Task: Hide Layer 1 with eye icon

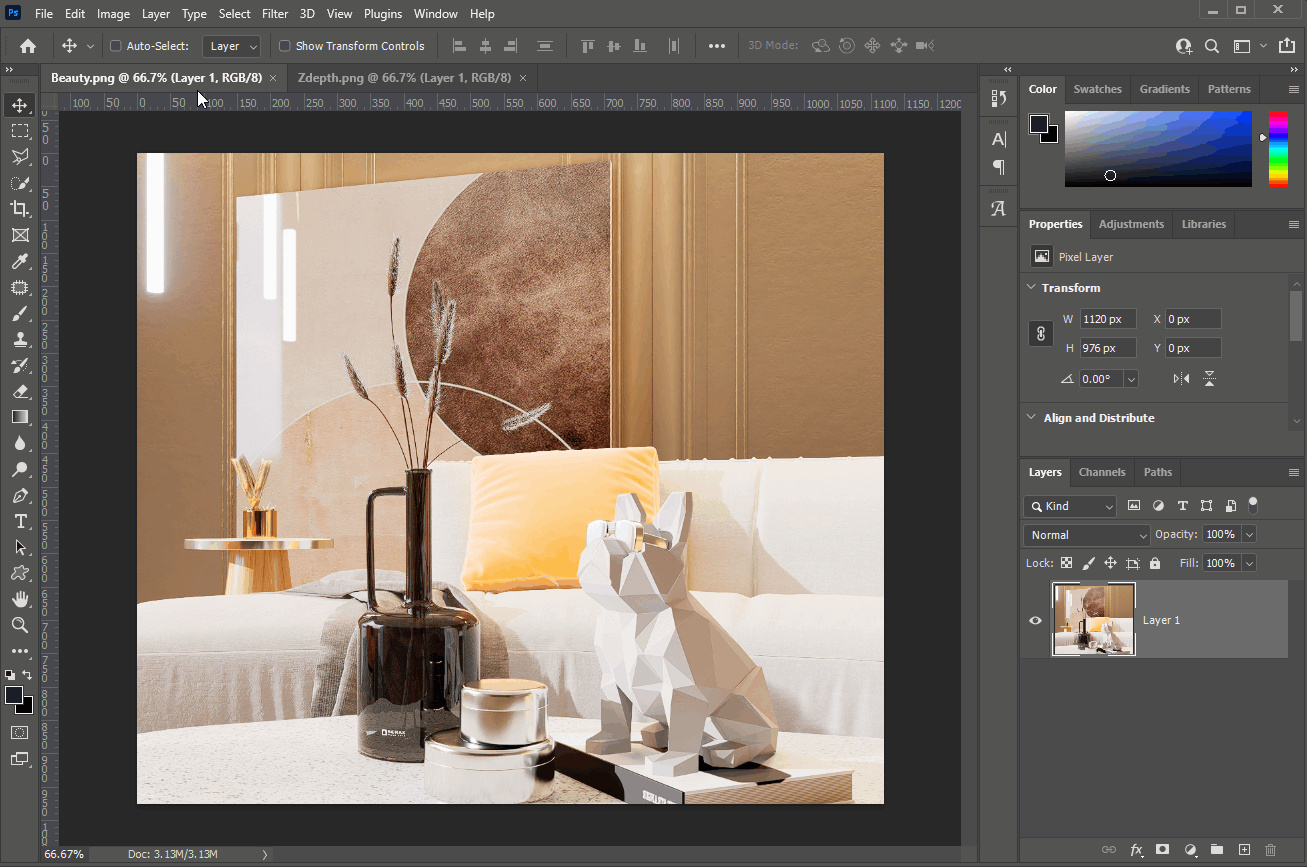Action: click(1035, 620)
